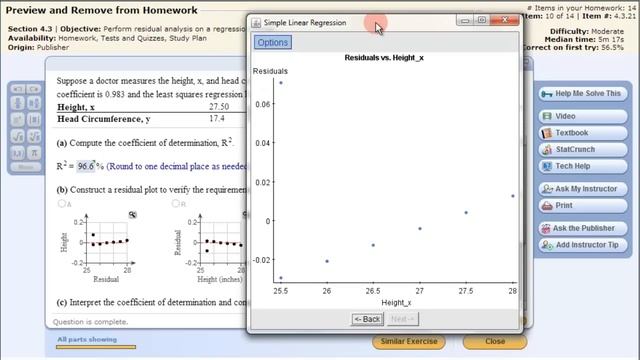Maximize the Simple Linear Regression window
640x360 pixels.
482,20
